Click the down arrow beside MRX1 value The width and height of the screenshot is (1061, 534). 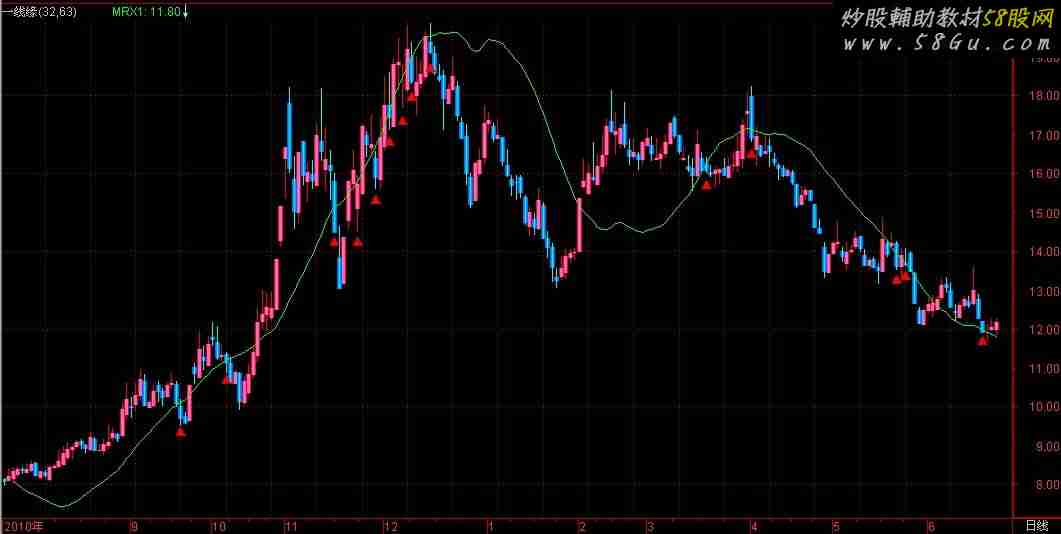click(185, 12)
